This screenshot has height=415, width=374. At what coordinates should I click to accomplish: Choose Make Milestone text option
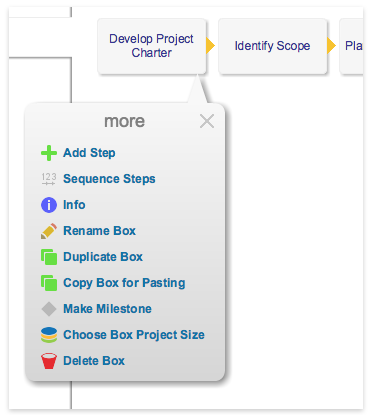[x=107, y=309]
